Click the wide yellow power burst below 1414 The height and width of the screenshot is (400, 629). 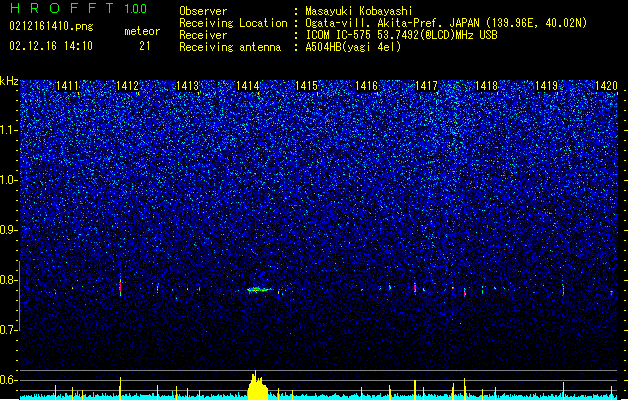(258, 386)
